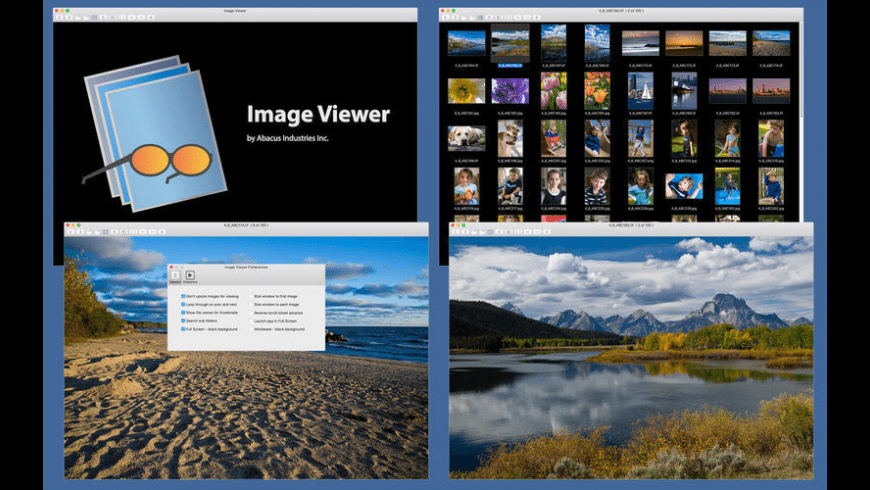
Task: Click next-image arrow in splash Image Viewer window
Action: pos(68,17)
